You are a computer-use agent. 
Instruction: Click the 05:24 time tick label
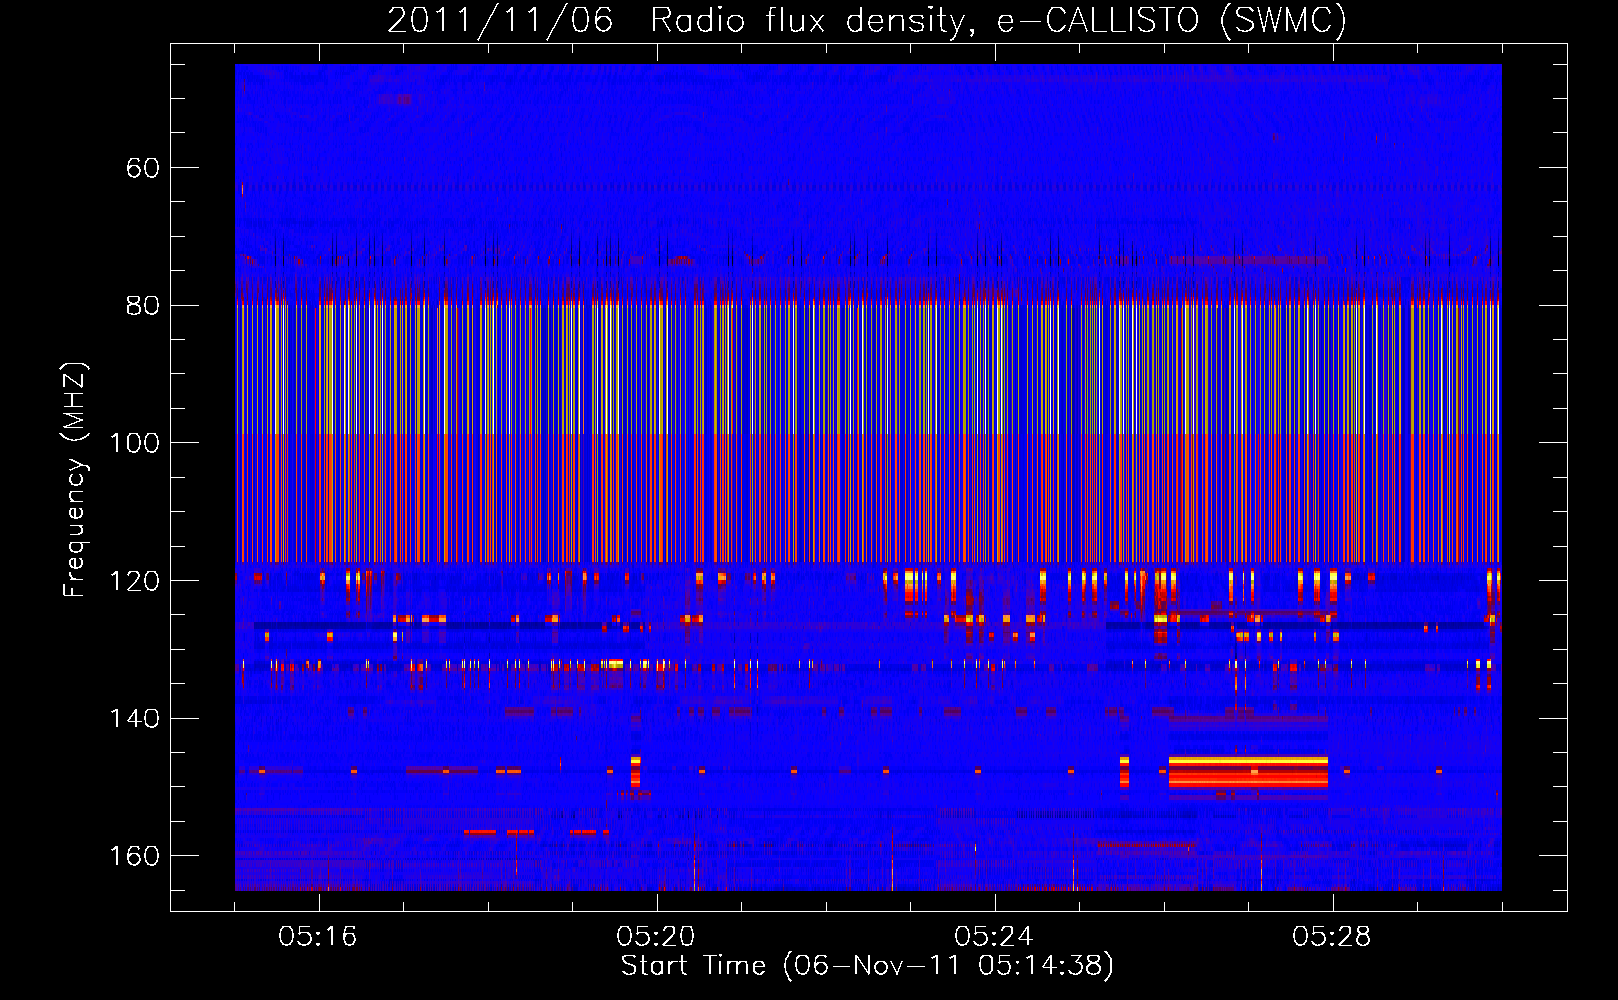coord(994,937)
